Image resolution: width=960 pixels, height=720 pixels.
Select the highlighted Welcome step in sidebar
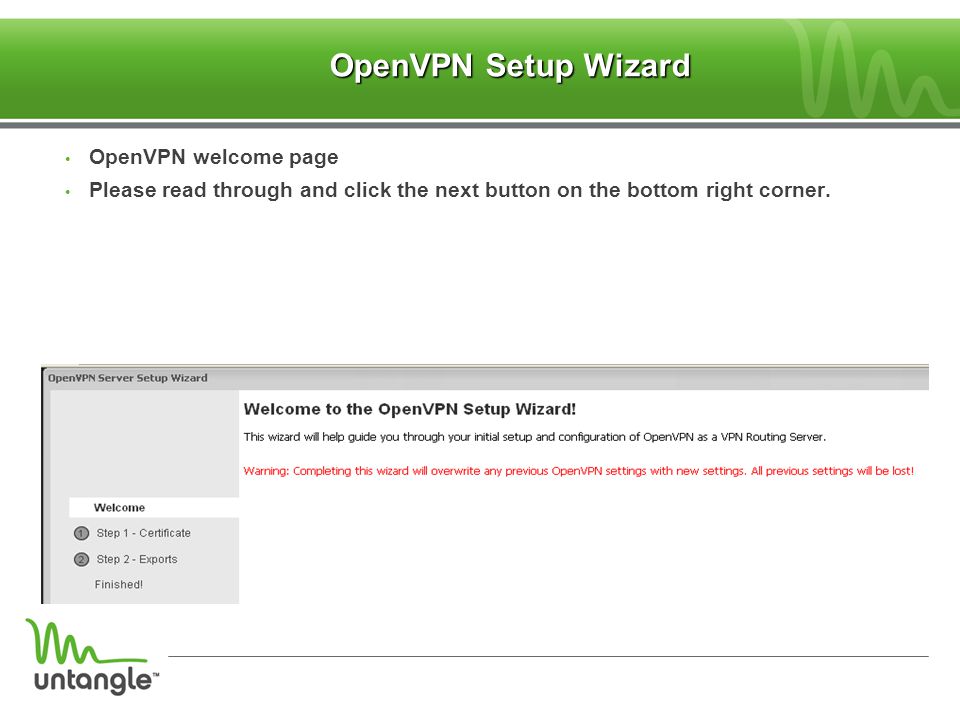(x=154, y=508)
